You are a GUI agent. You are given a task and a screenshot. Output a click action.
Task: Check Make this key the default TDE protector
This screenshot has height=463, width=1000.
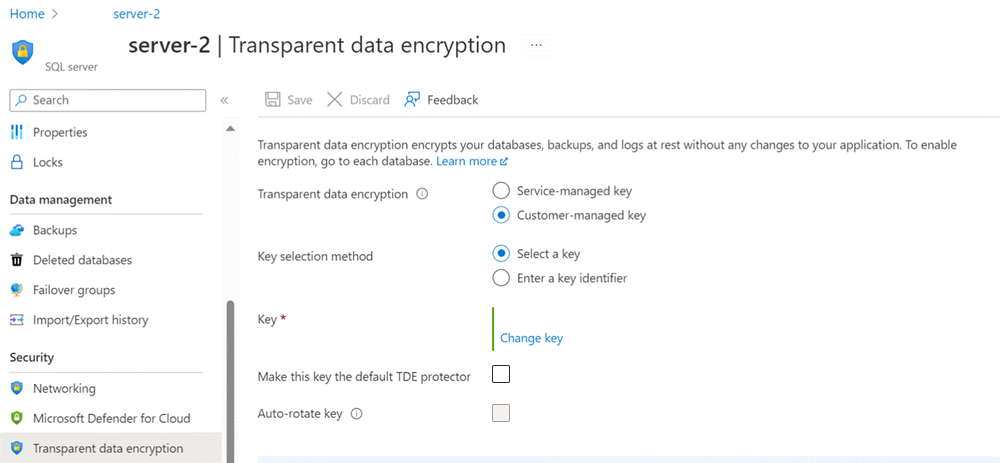coord(501,375)
